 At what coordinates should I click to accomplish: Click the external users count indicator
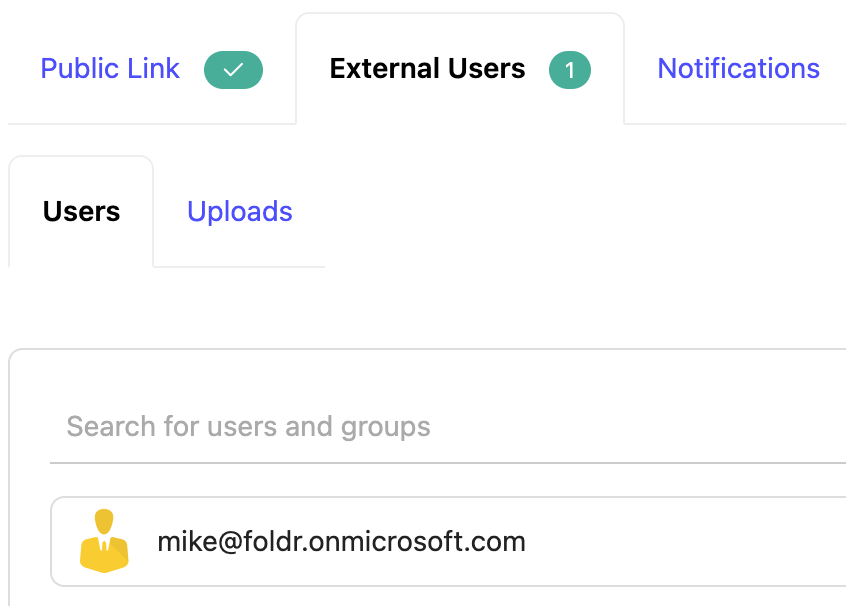(570, 70)
